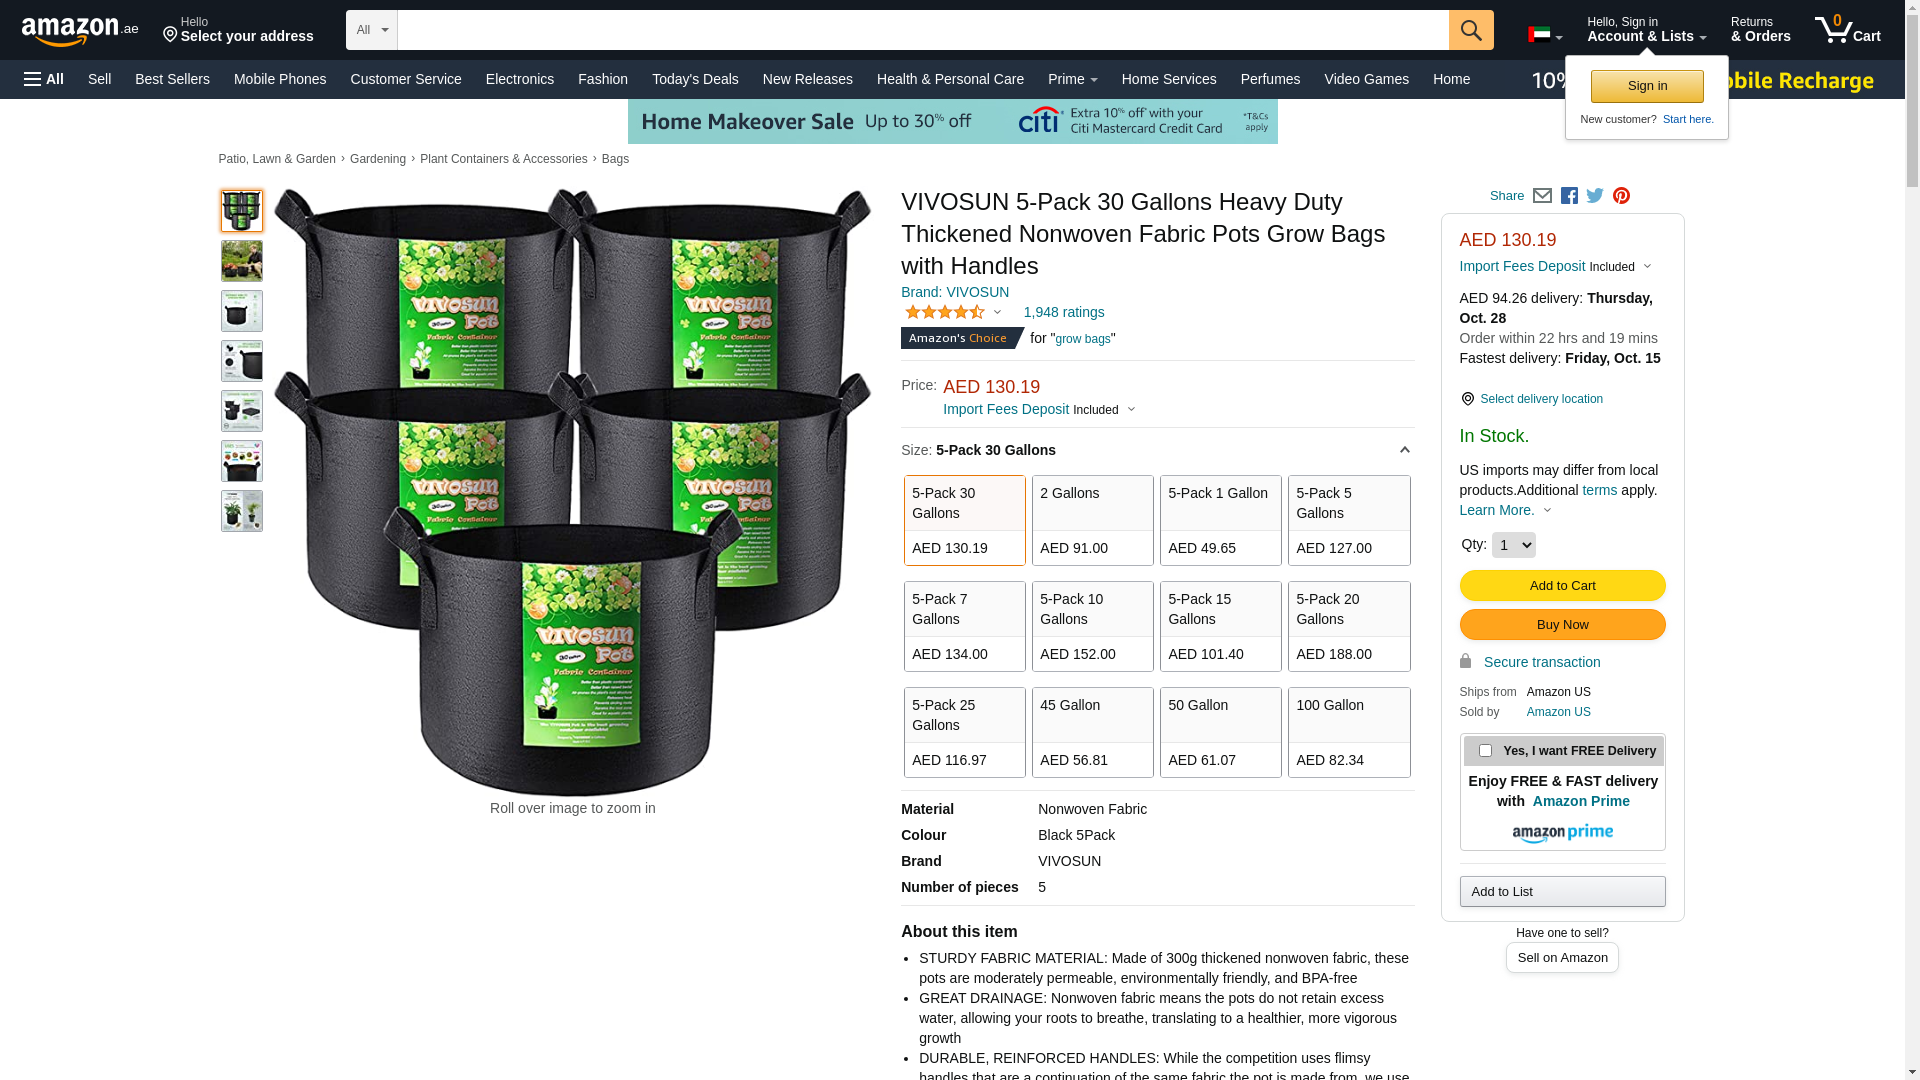The height and width of the screenshot is (1080, 1920).
Task: Share the product on Facebook
Action: pyautogui.click(x=1569, y=196)
